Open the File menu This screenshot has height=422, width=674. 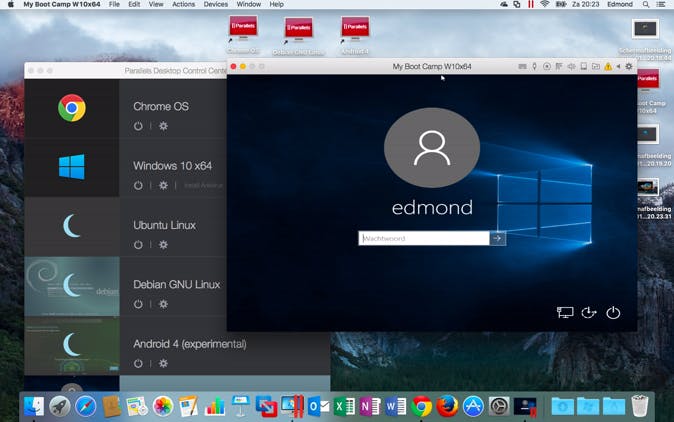[114, 4]
